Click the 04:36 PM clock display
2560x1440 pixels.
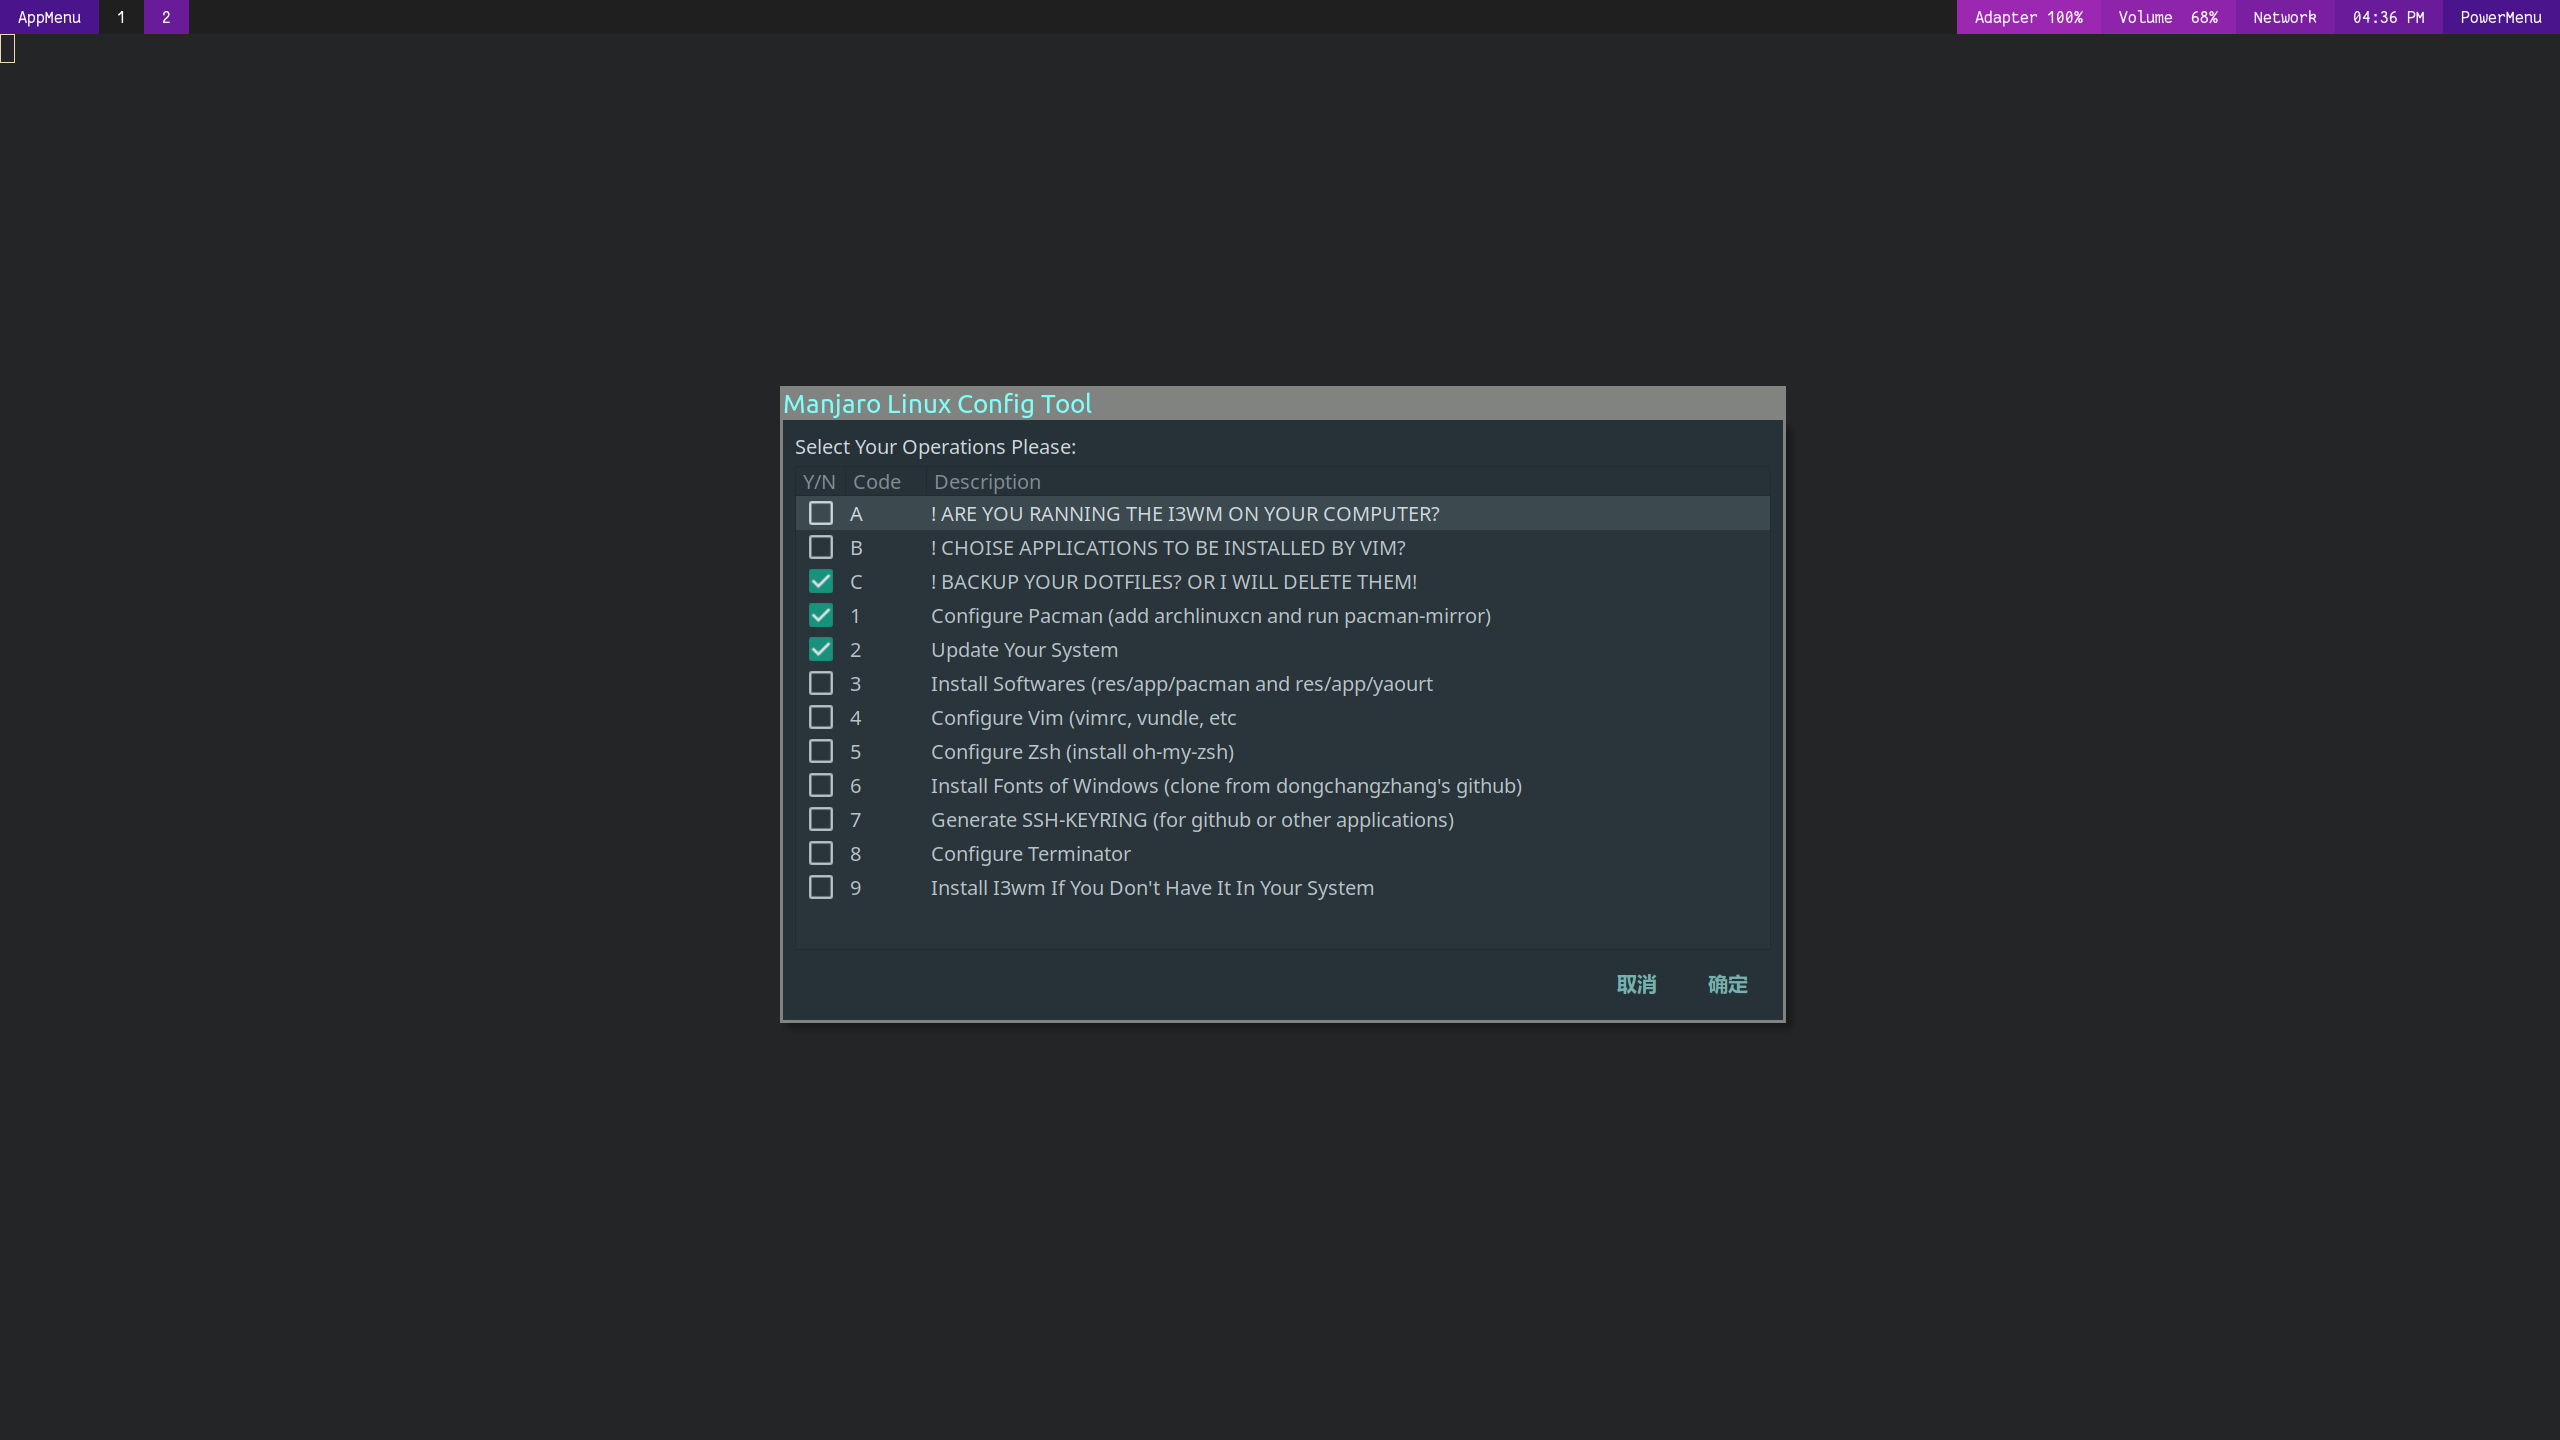[2388, 18]
